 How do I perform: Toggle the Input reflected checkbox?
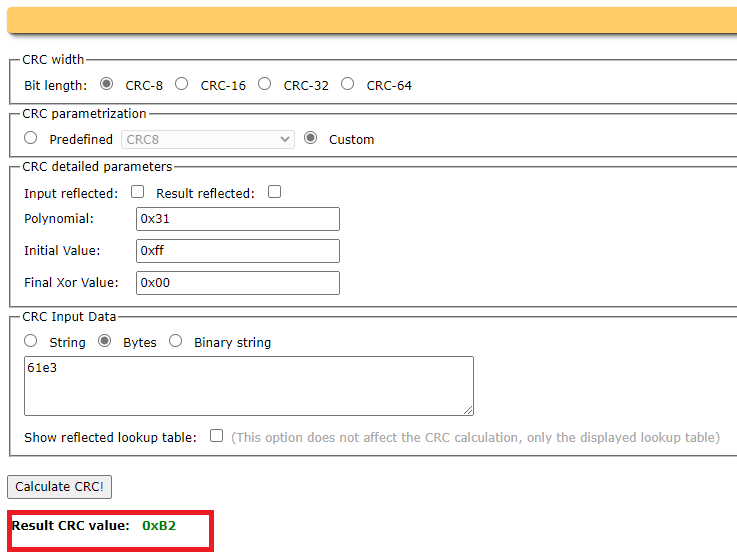pyautogui.click(x=137, y=192)
